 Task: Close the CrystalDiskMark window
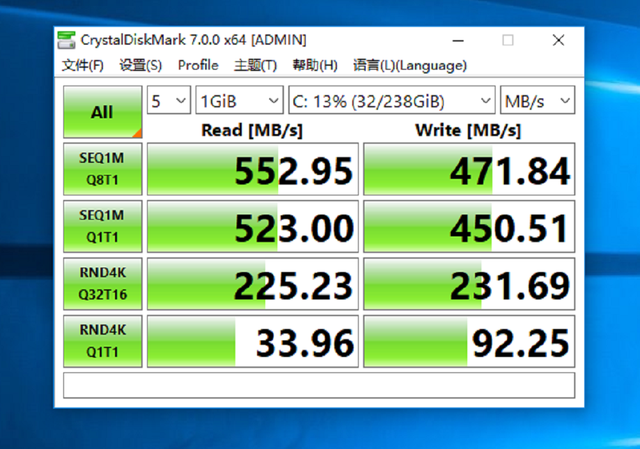click(558, 40)
